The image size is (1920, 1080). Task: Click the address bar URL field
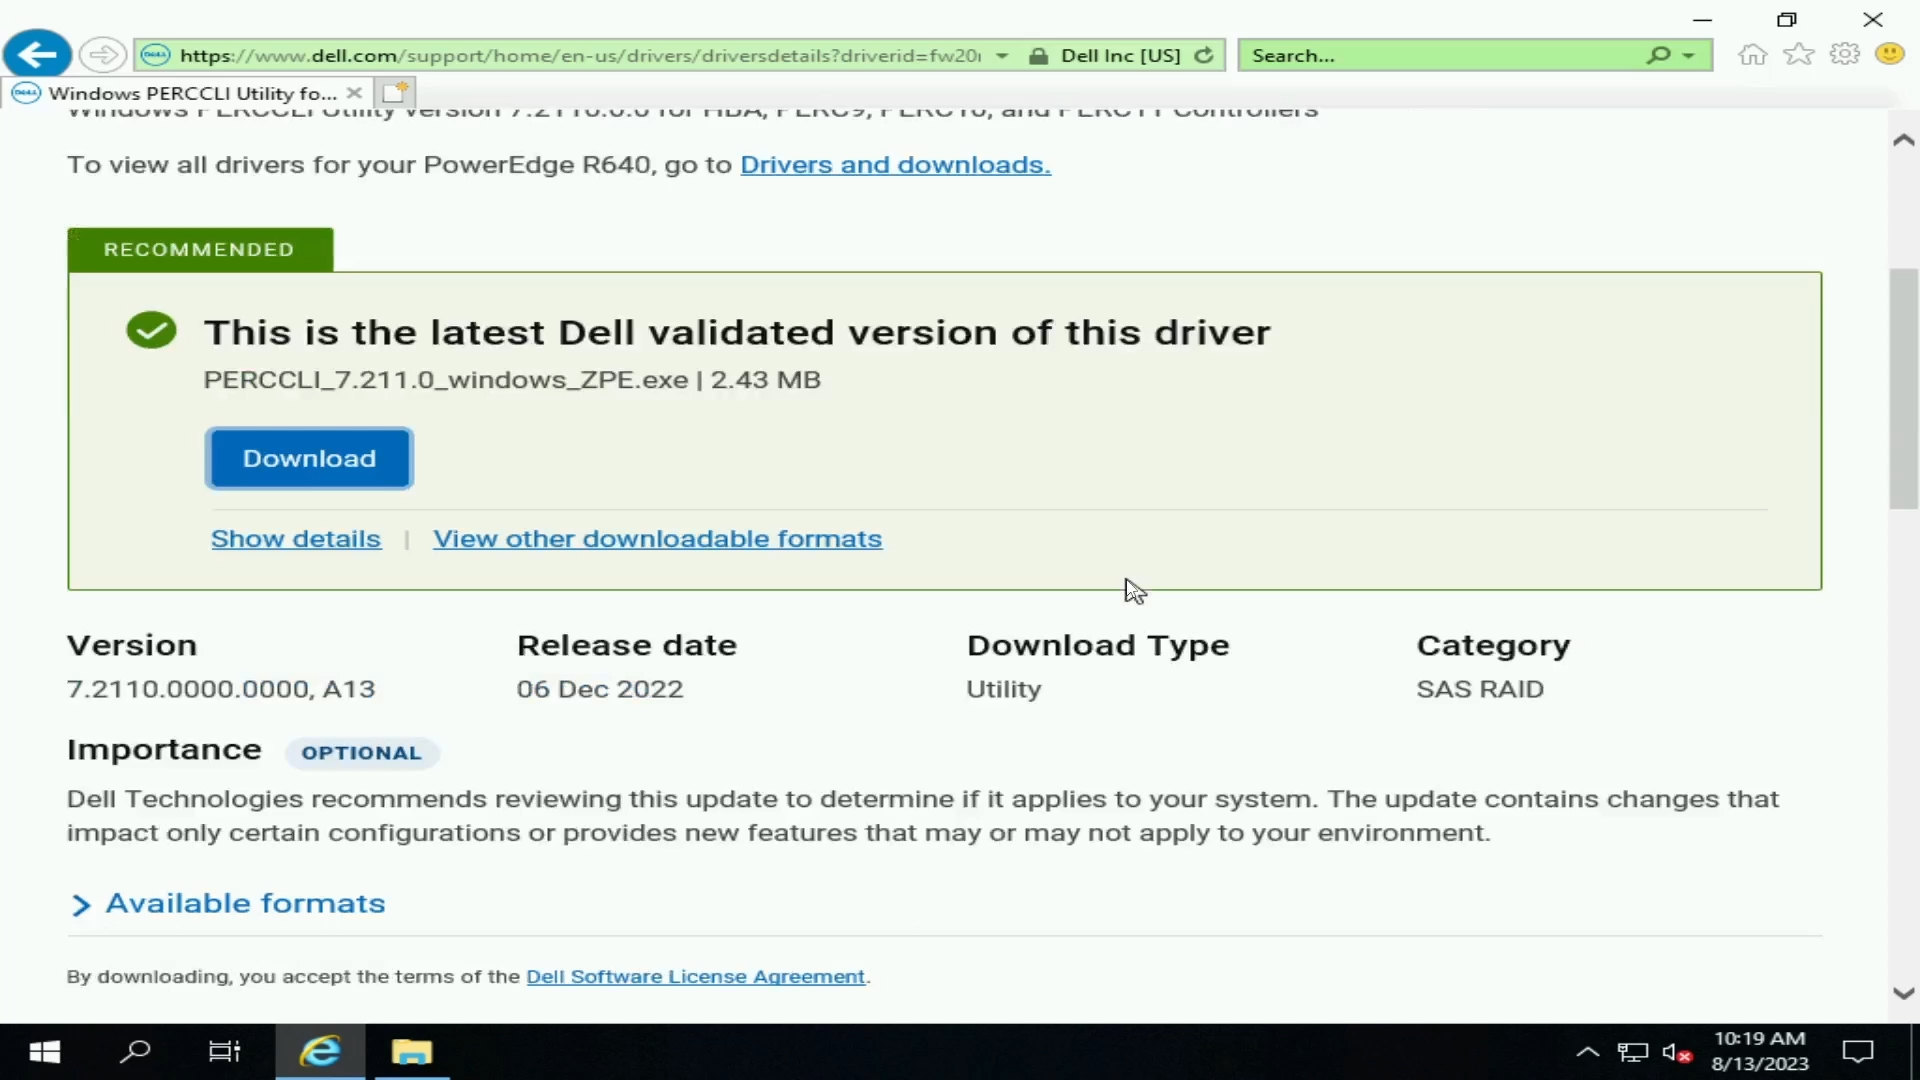coord(576,54)
